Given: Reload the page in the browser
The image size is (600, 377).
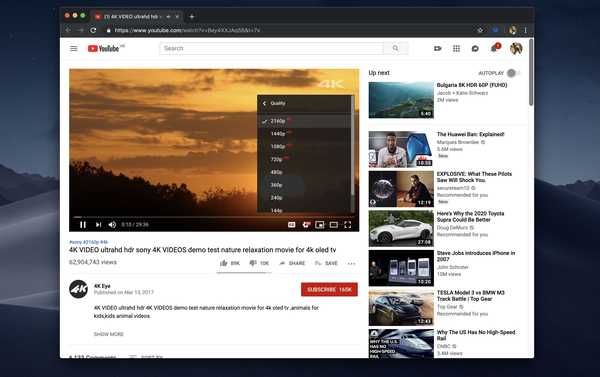Looking at the screenshot, I should coord(93,30).
